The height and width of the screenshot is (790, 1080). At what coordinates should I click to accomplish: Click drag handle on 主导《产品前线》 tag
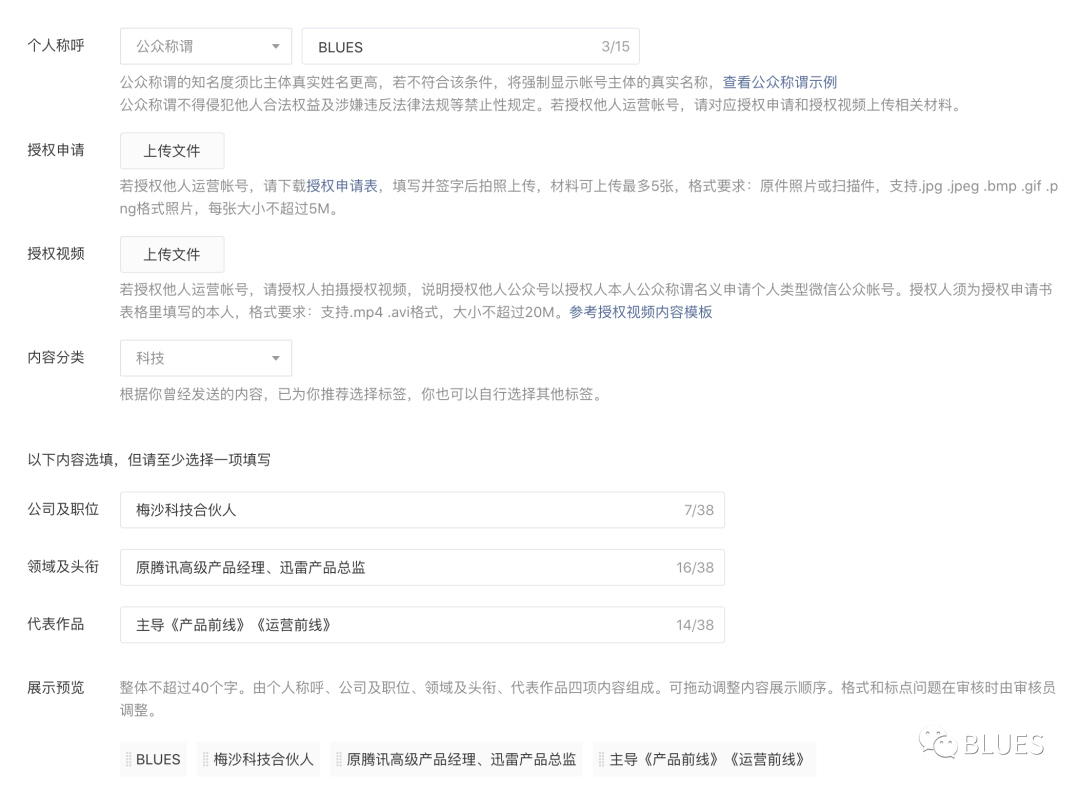click(601, 760)
